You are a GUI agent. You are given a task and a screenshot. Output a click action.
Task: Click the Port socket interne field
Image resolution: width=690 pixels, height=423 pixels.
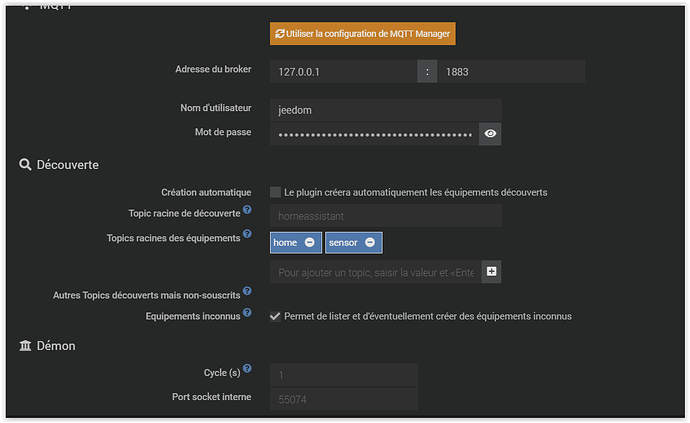click(x=343, y=400)
